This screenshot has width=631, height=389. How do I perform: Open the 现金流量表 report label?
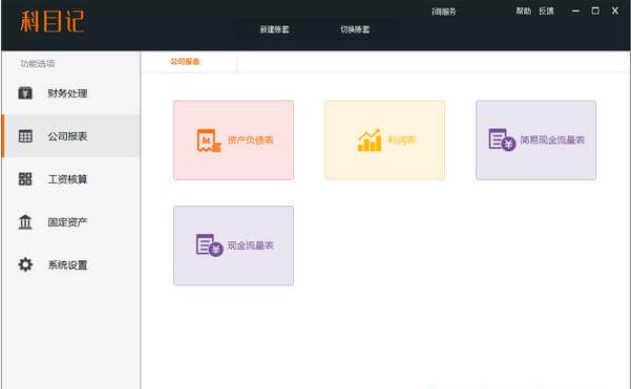point(251,245)
